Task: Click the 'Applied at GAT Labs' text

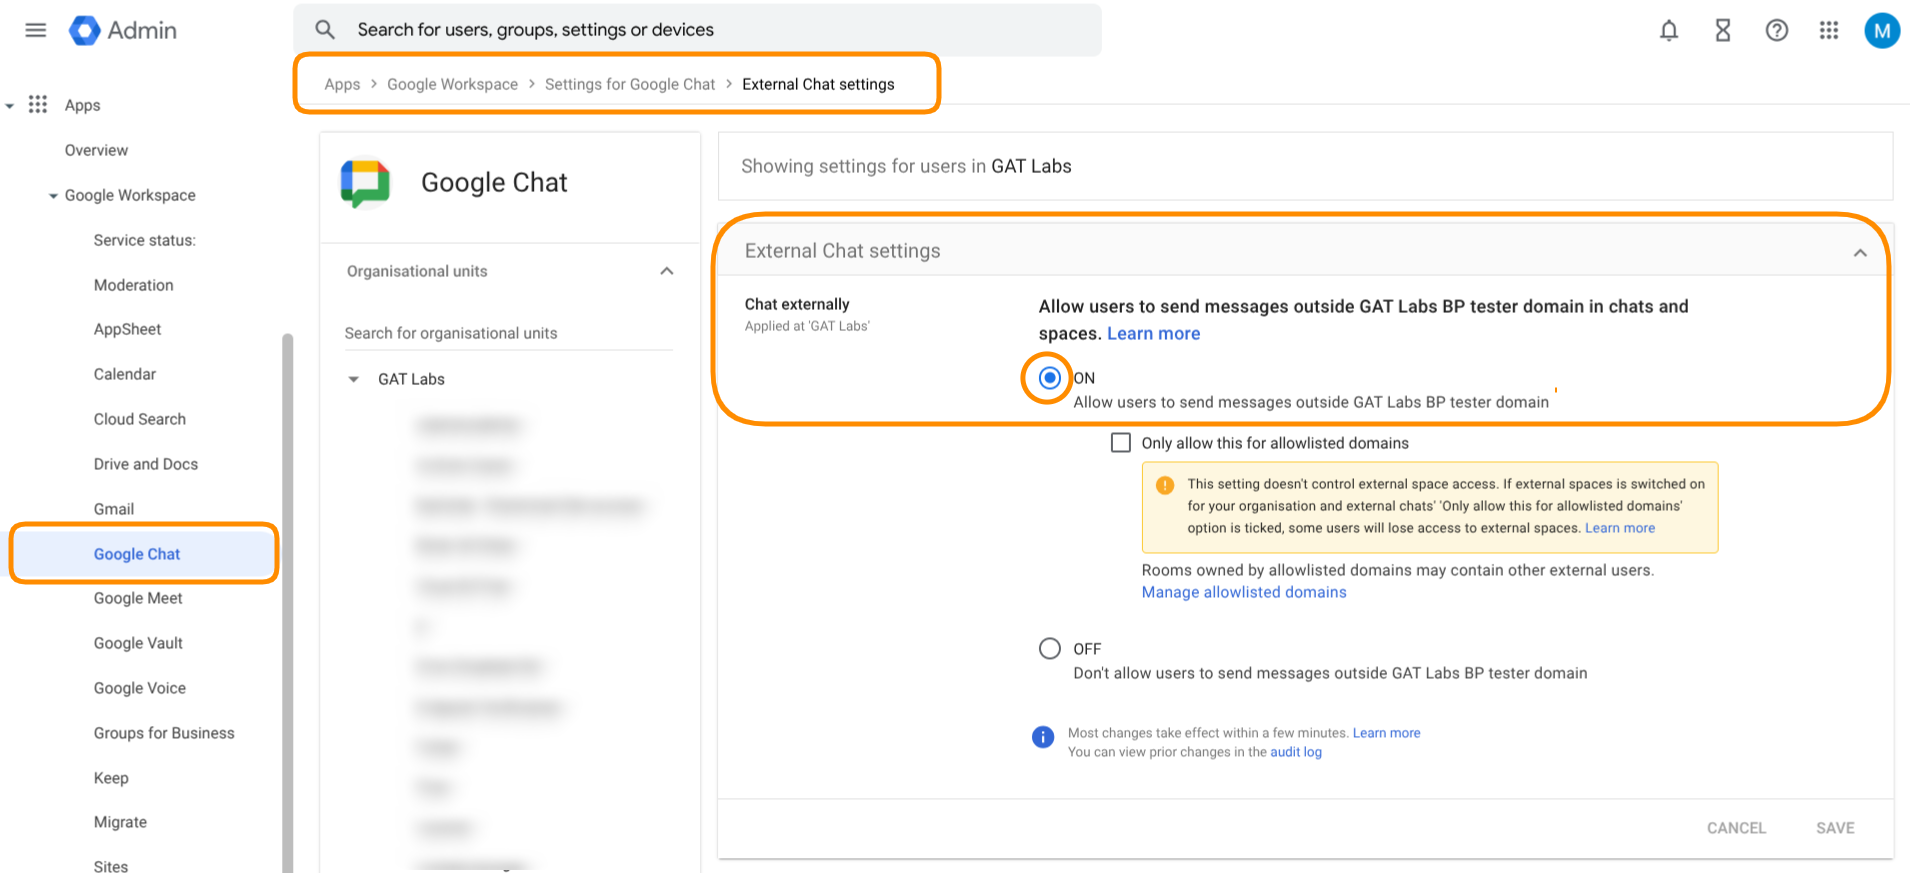Action: tap(807, 326)
